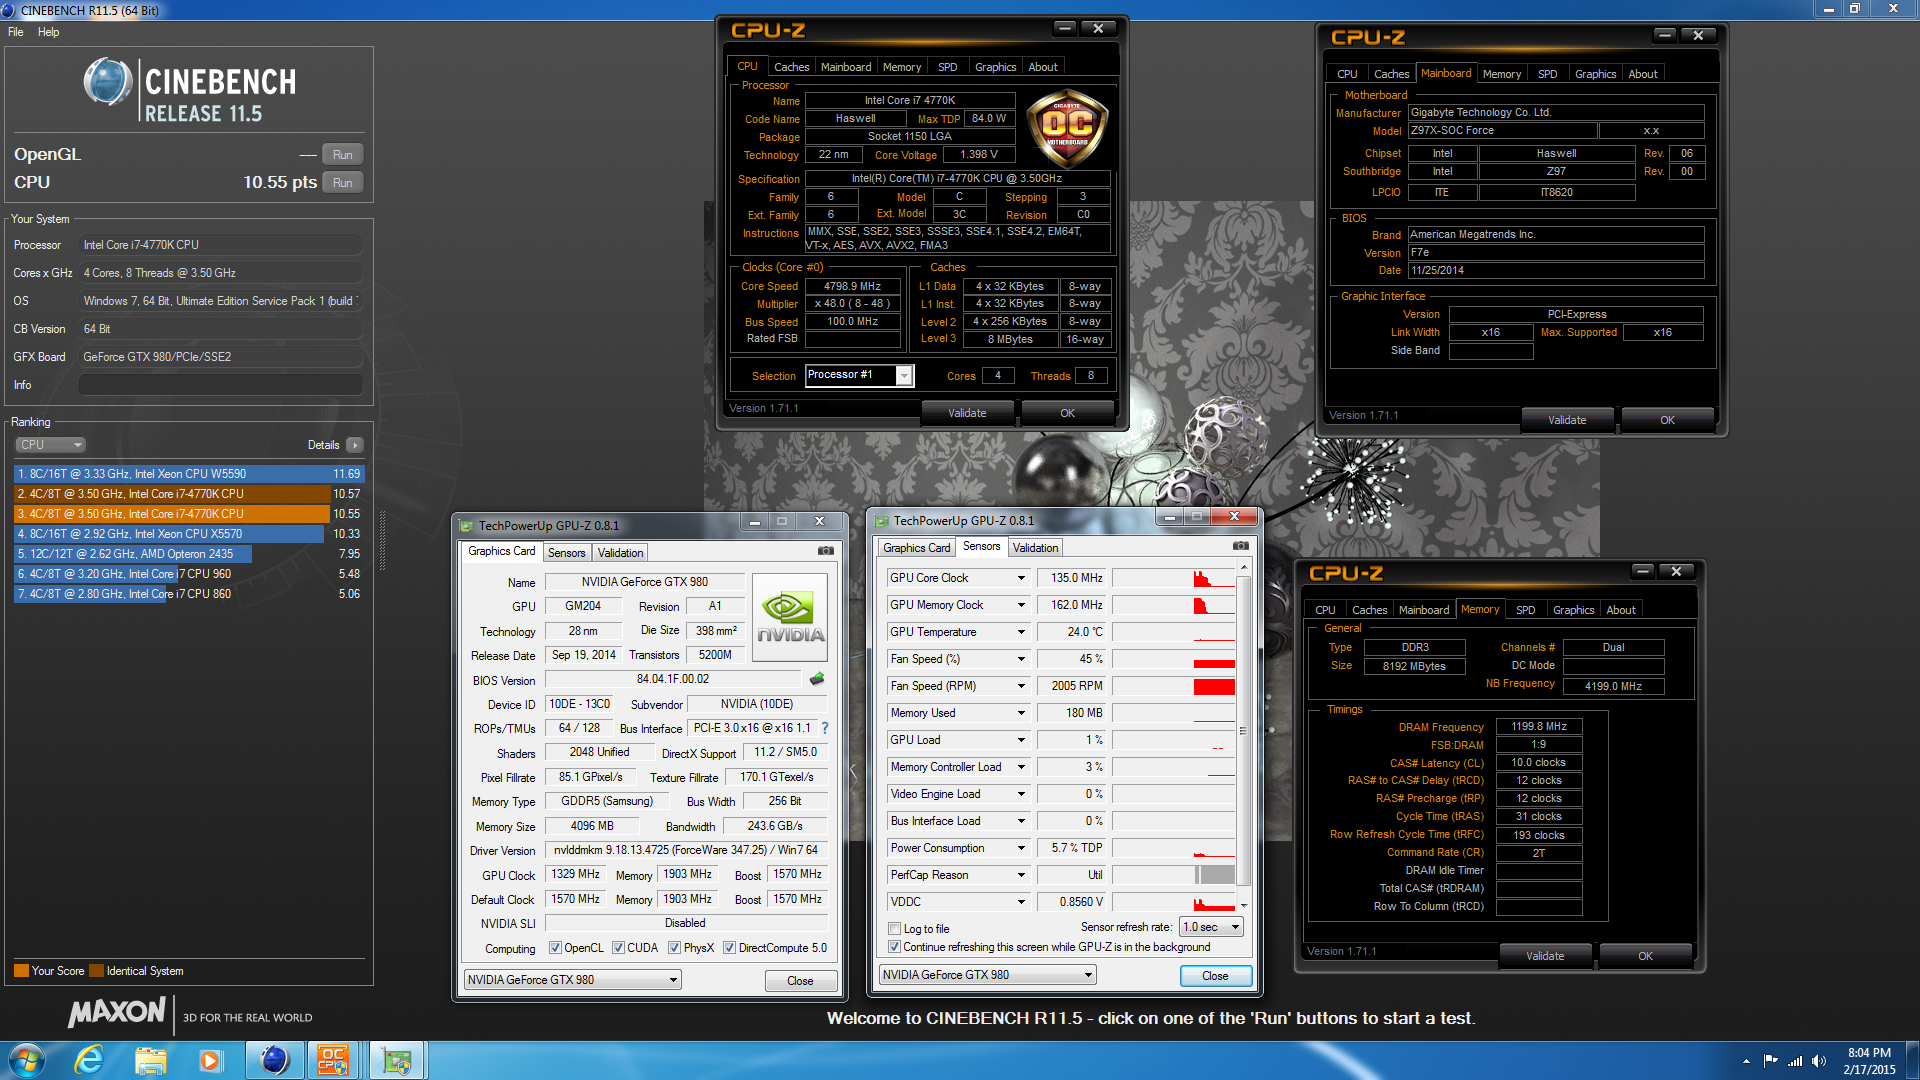Open Action Center flag icon in the tray
This screenshot has height=1080, width=1920.
1771,1061
